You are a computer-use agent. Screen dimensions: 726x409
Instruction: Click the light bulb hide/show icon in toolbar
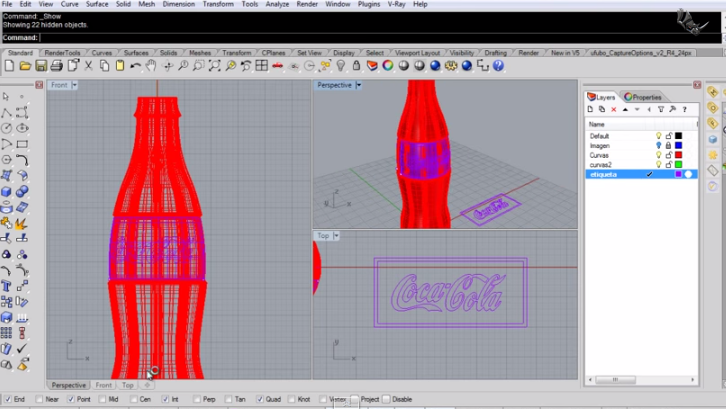[341, 66]
